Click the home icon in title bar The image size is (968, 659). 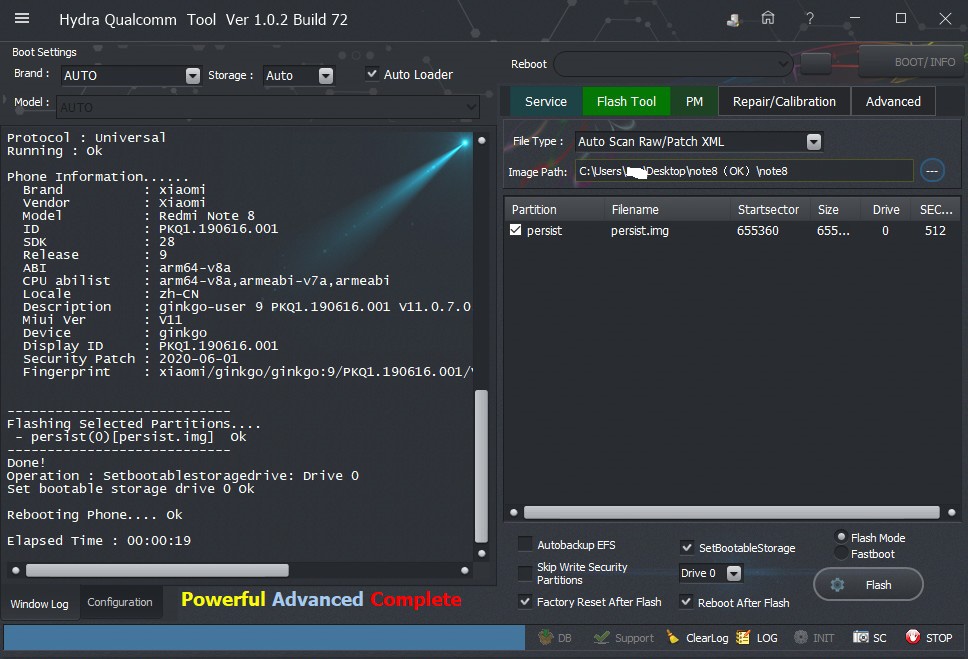point(768,19)
